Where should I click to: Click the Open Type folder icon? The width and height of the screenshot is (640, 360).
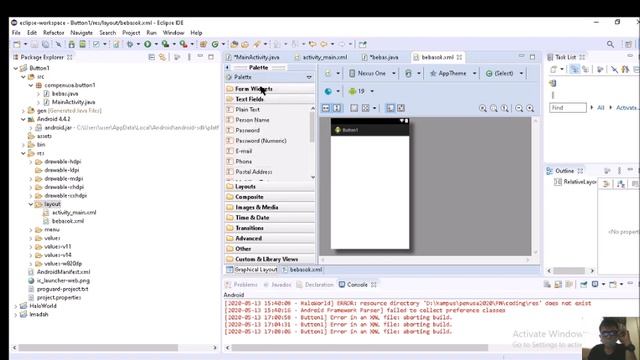[x=234, y=44]
